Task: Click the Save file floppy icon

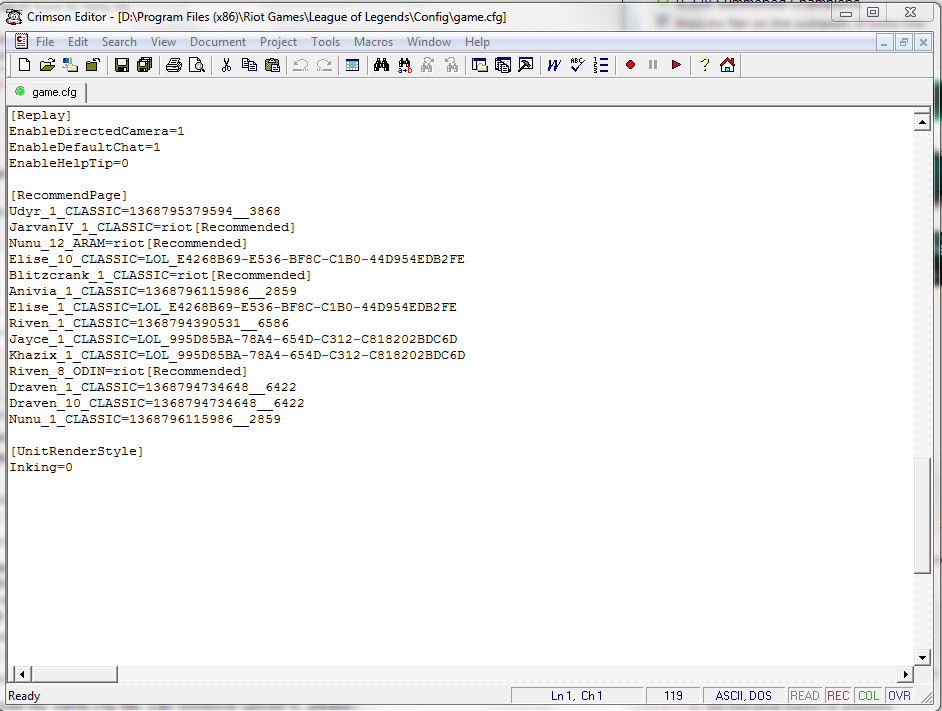Action: coord(122,65)
